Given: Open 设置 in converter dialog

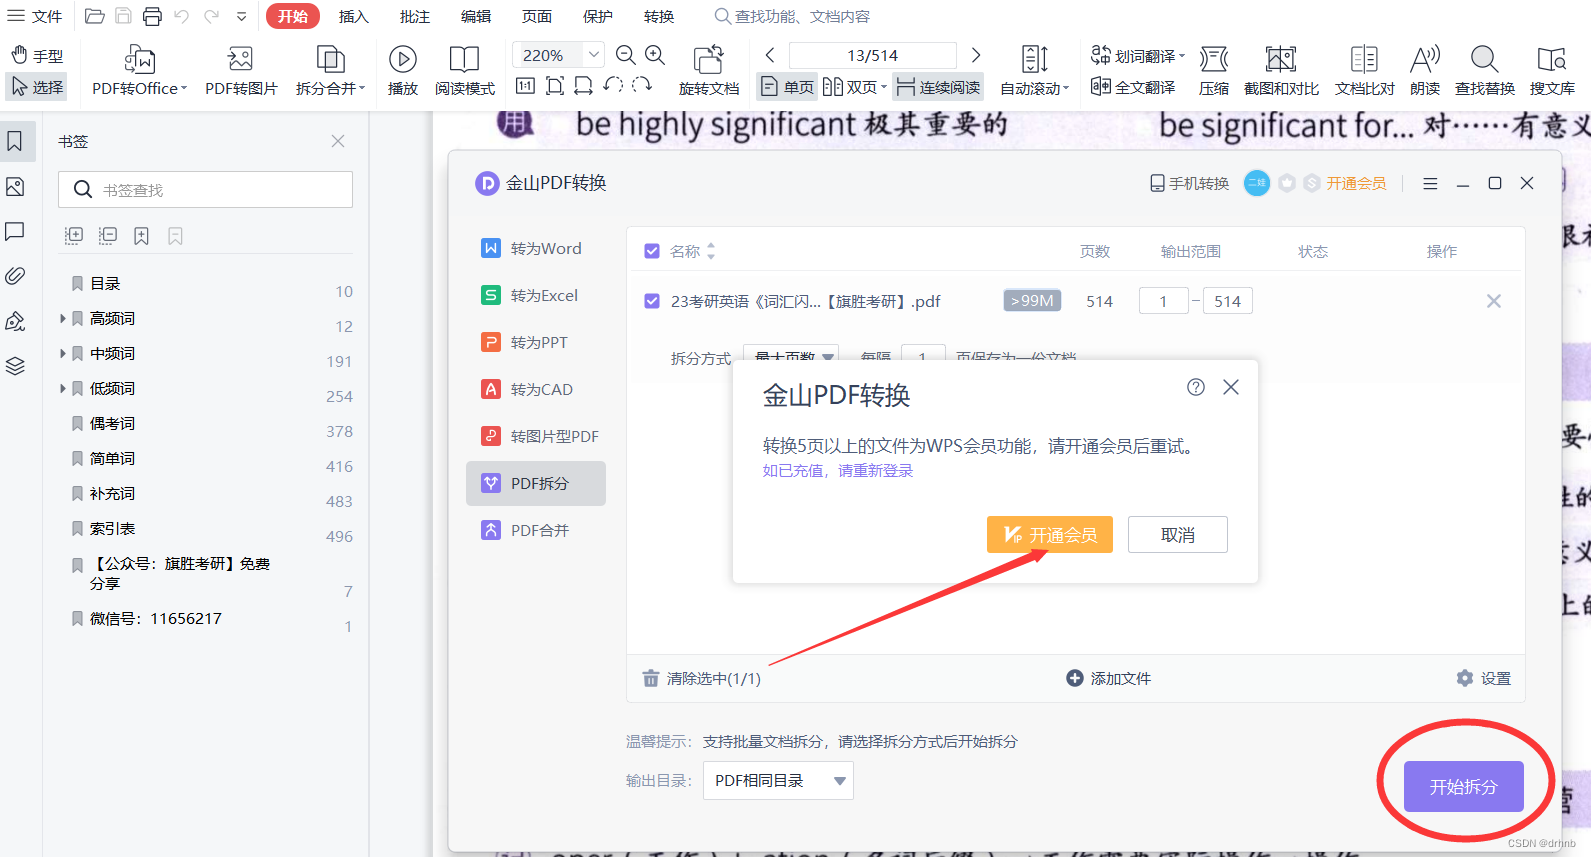Looking at the screenshot, I should (x=1484, y=678).
